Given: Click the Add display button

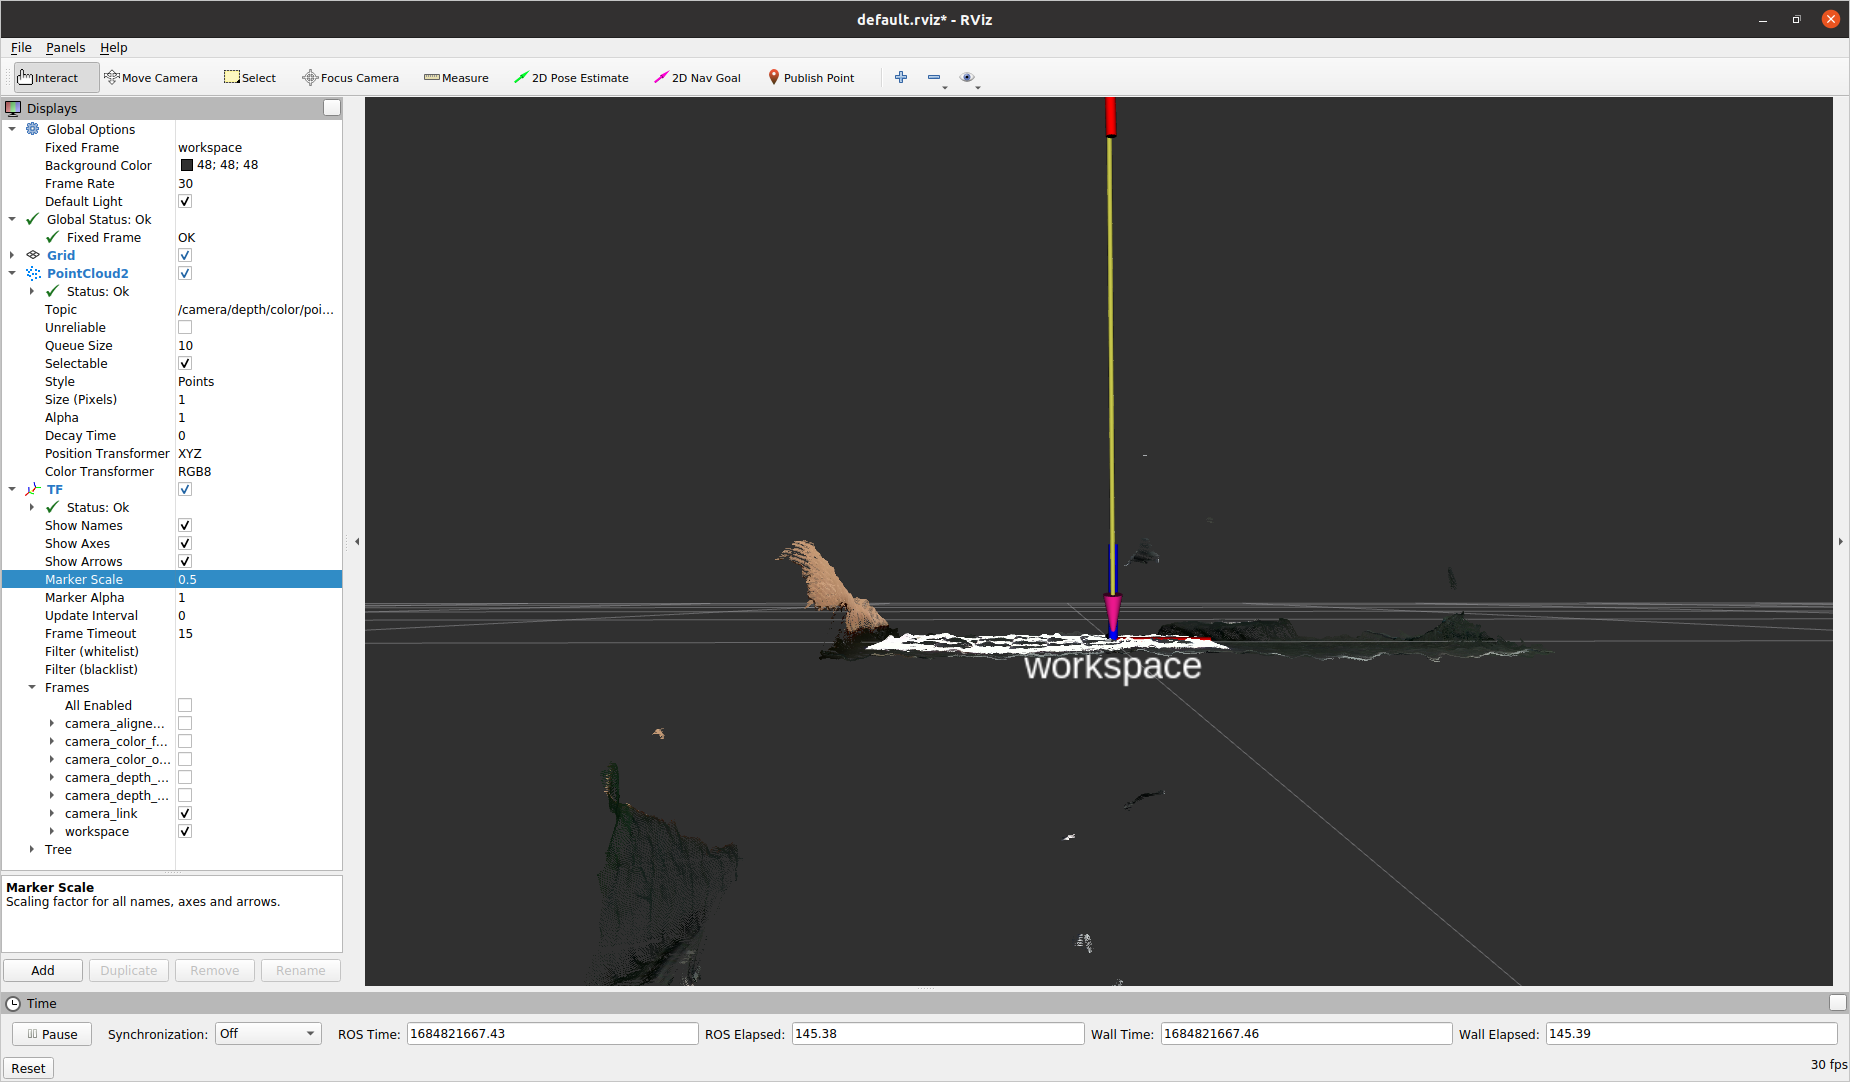Looking at the screenshot, I should pos(42,970).
